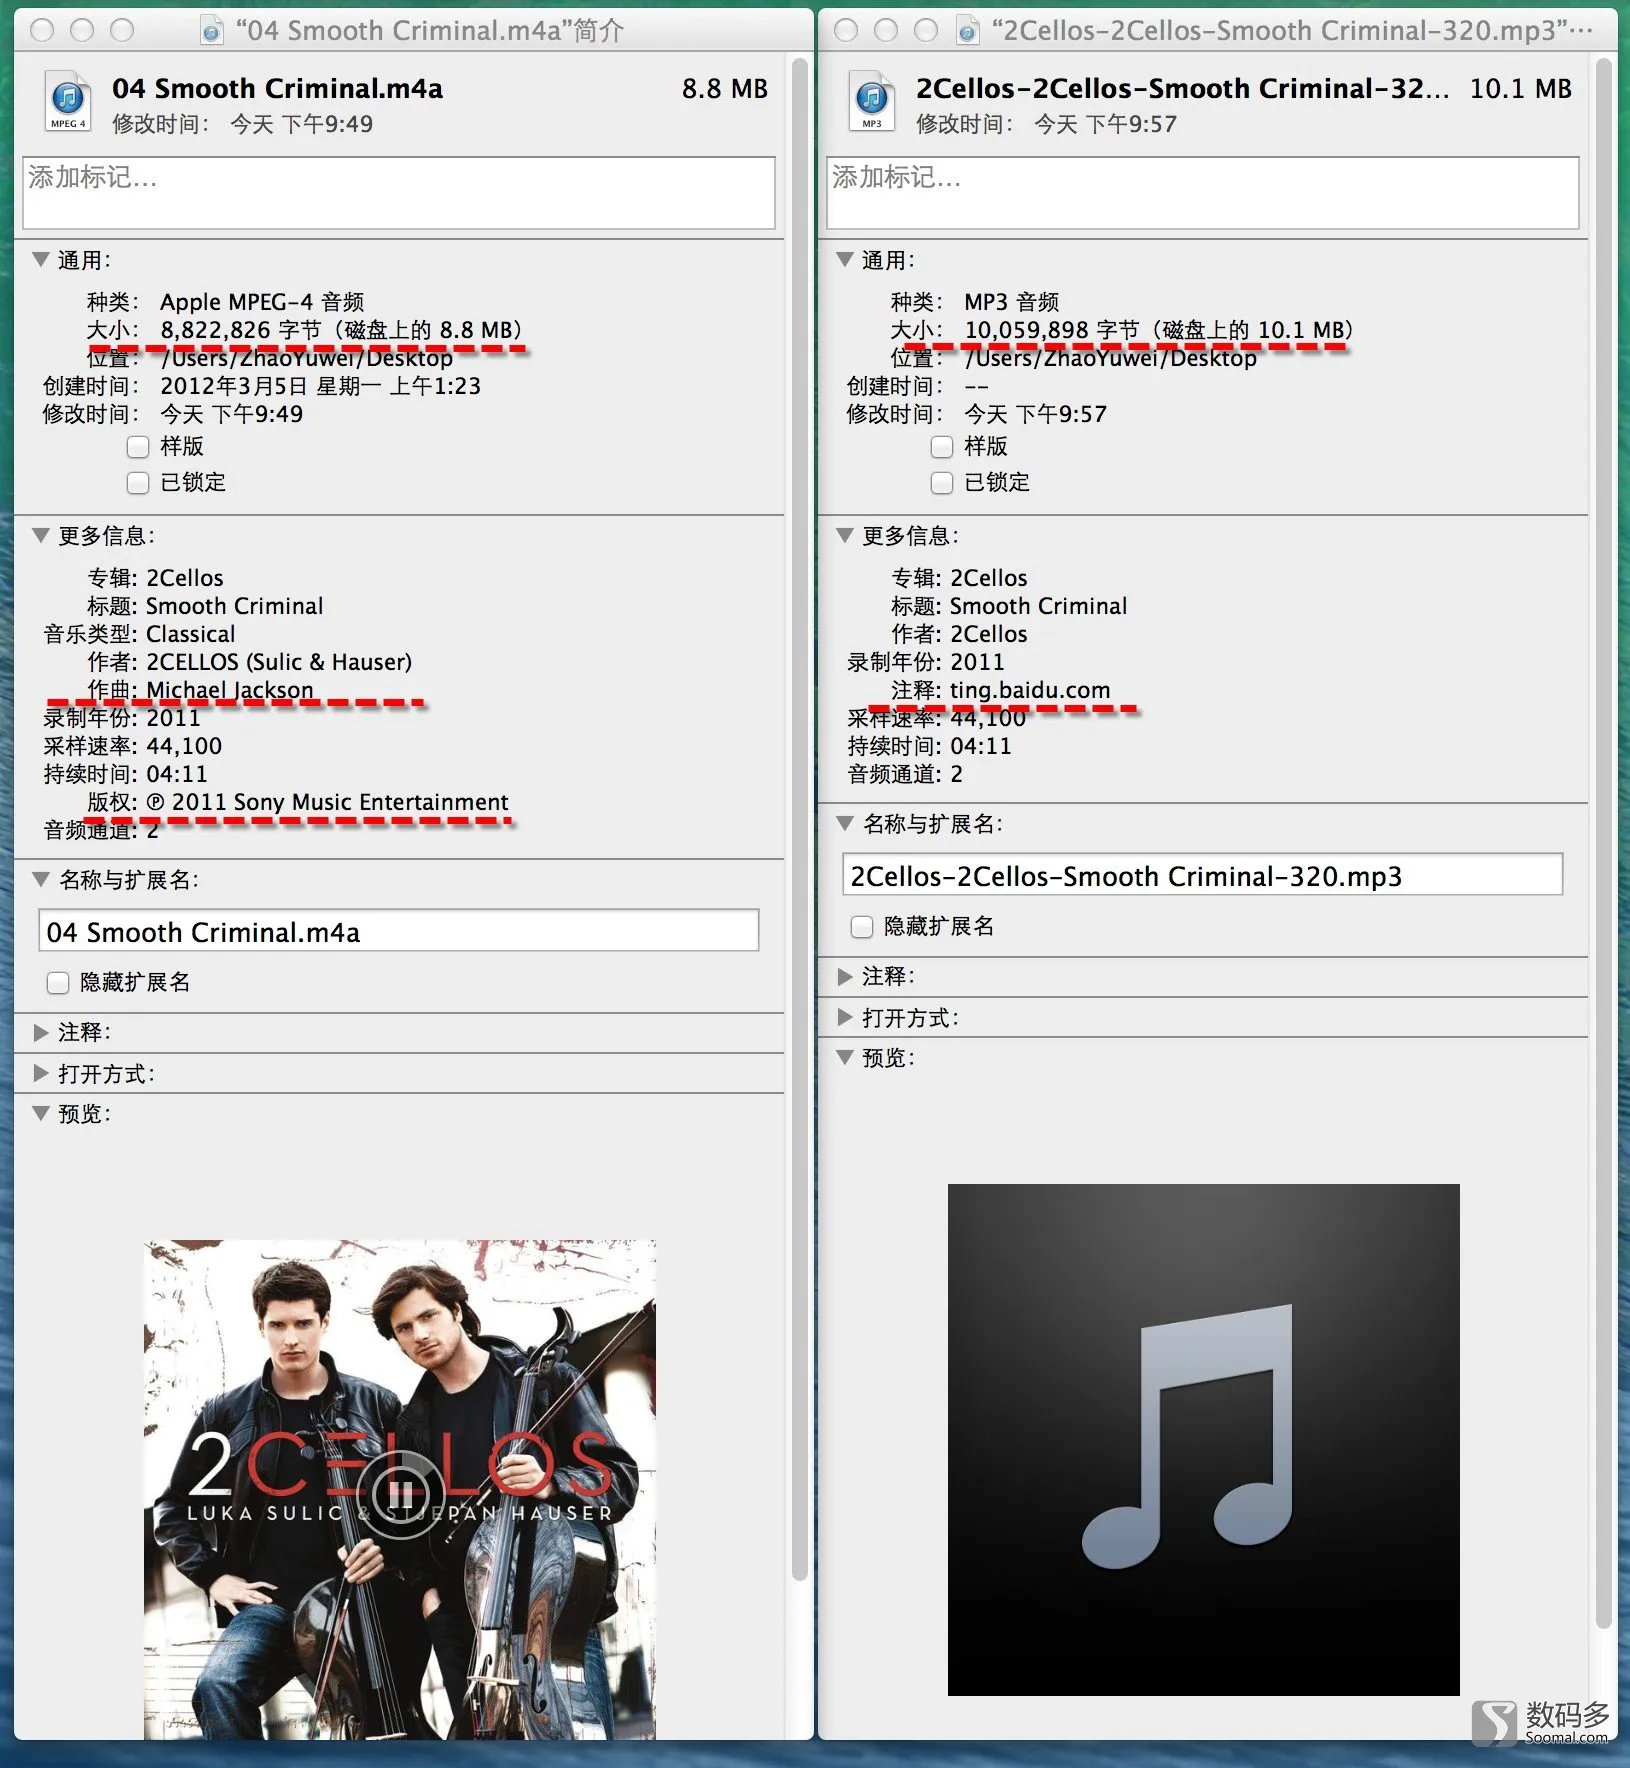The width and height of the screenshot is (1630, 1768).
Task: Click the copyright text 2011 Sony Music Entertainment
Action: click(x=340, y=802)
